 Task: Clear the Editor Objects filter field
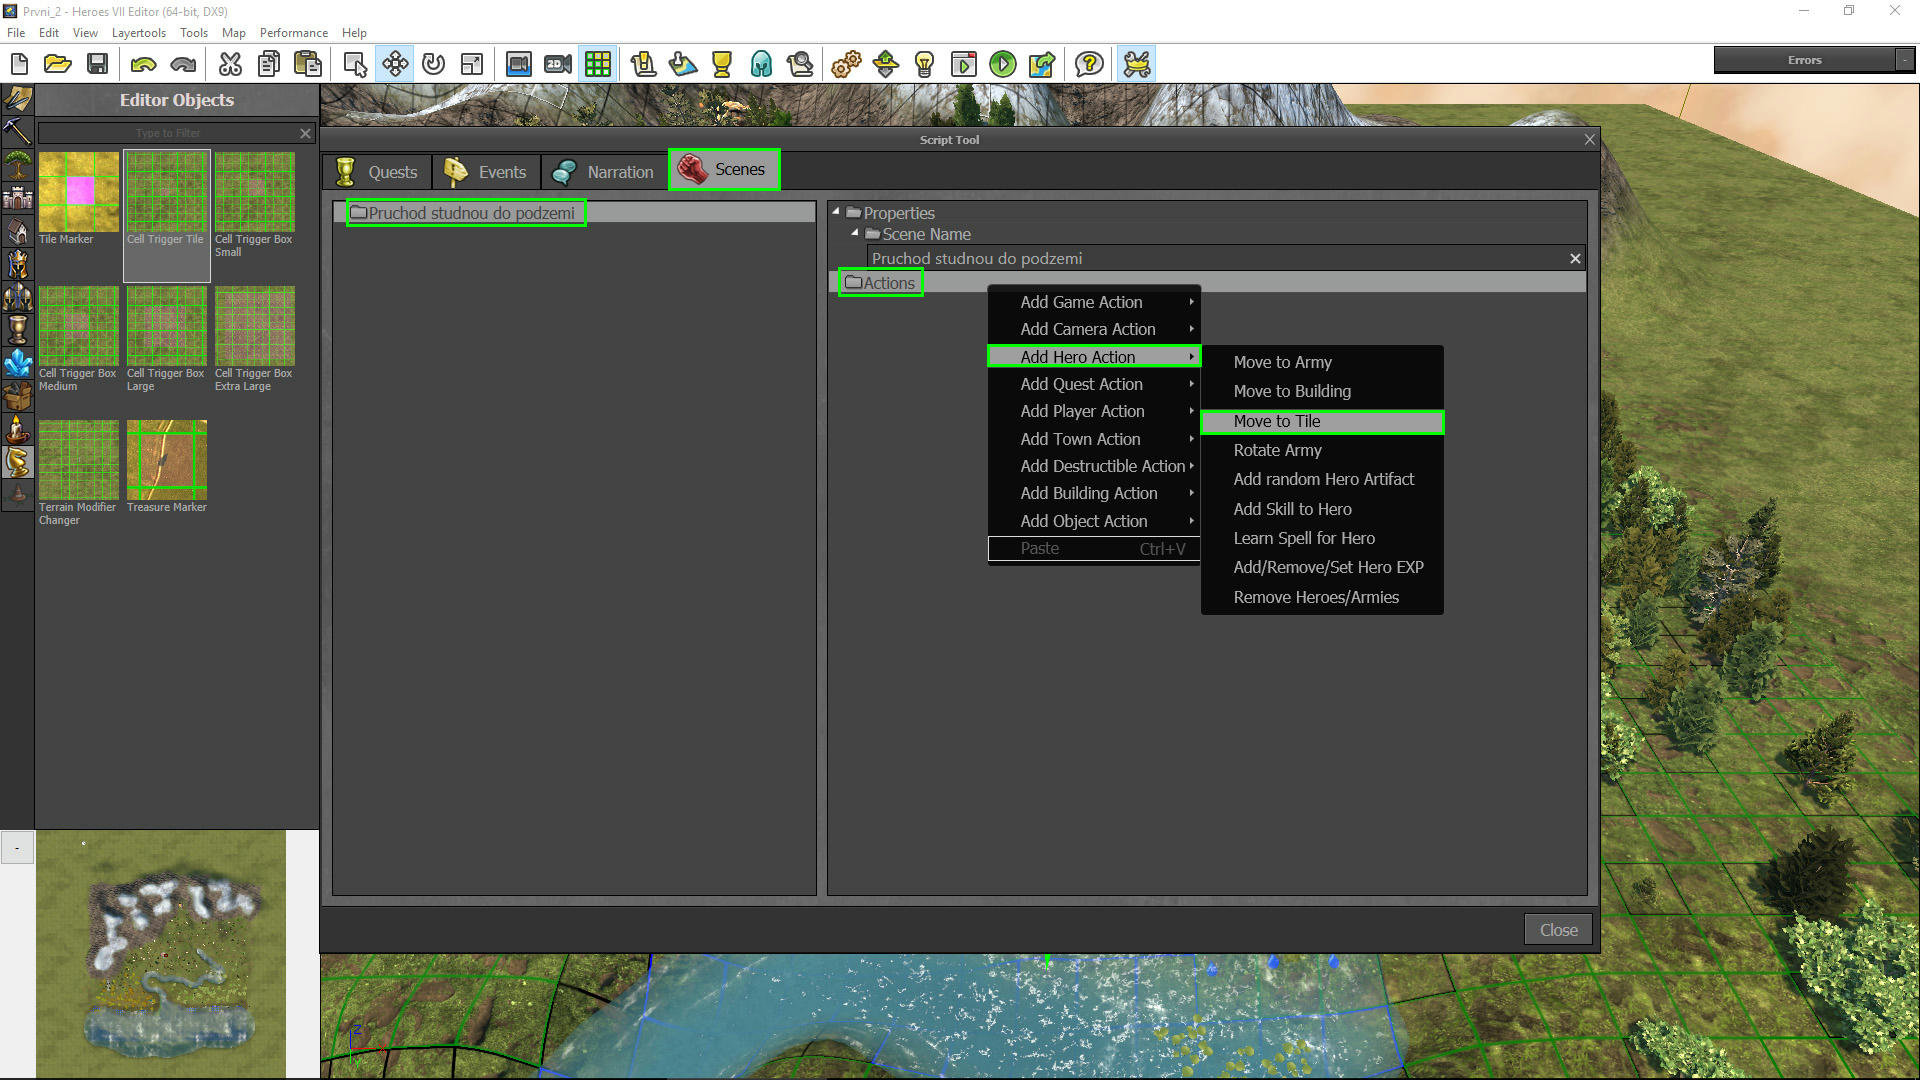[x=306, y=133]
